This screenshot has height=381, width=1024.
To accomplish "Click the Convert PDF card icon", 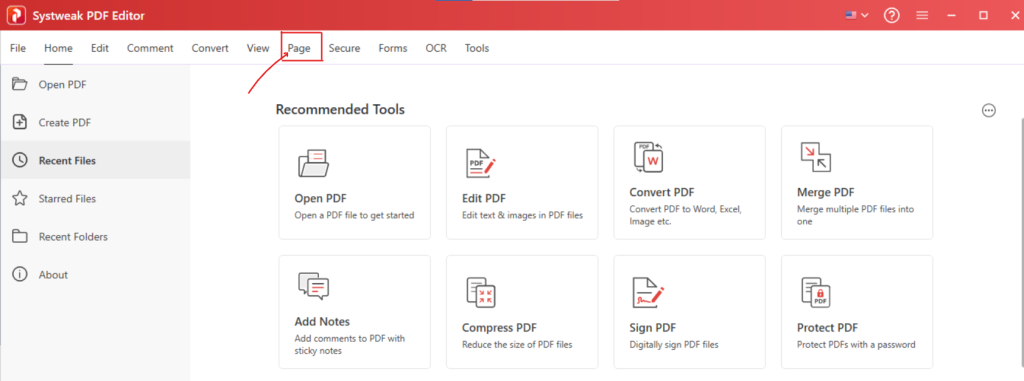I will (648, 157).
